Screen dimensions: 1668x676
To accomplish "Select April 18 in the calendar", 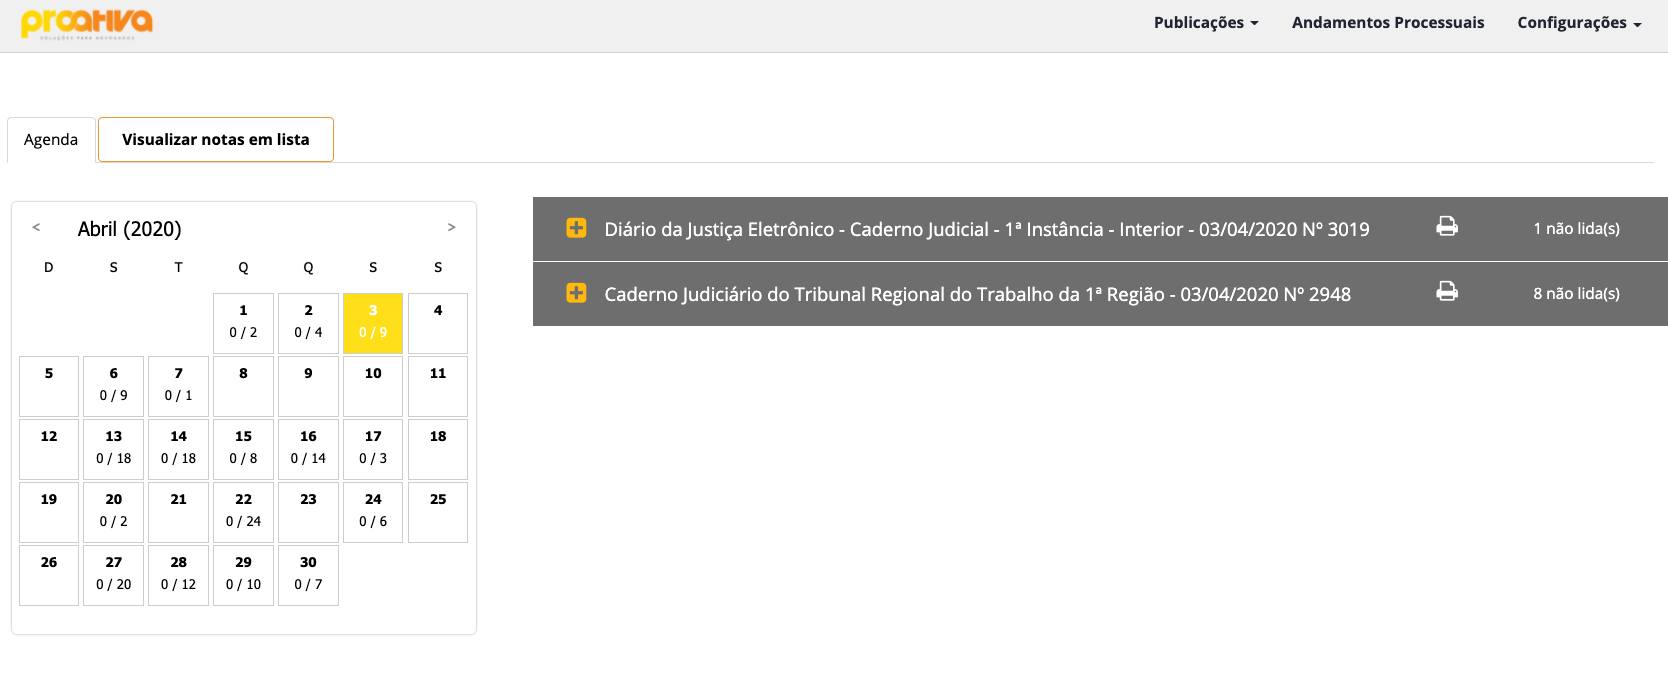I will coord(438,449).
